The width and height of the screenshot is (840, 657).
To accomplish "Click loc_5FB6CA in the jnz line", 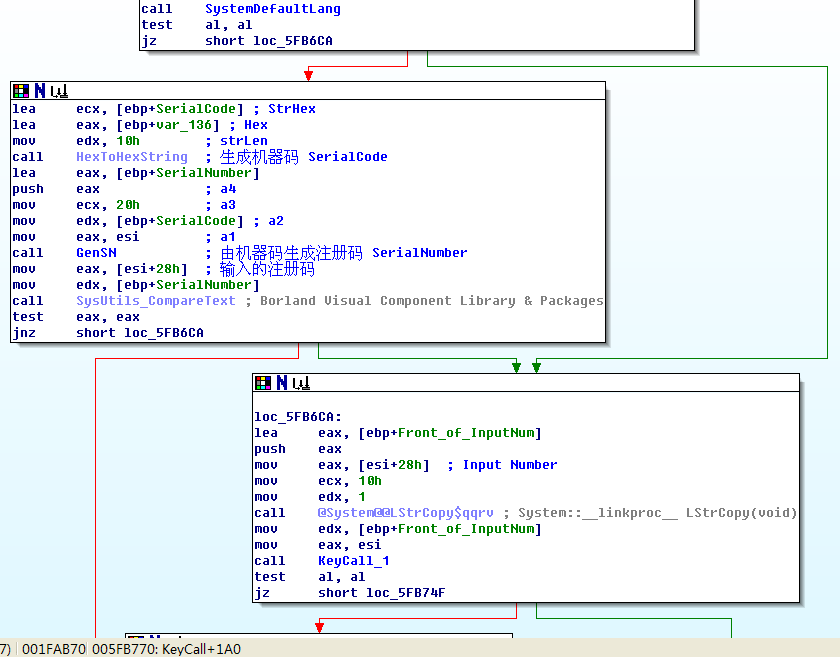I will point(164,333).
